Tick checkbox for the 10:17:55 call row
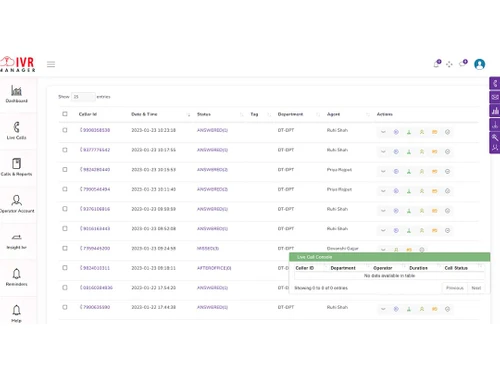 (65, 150)
